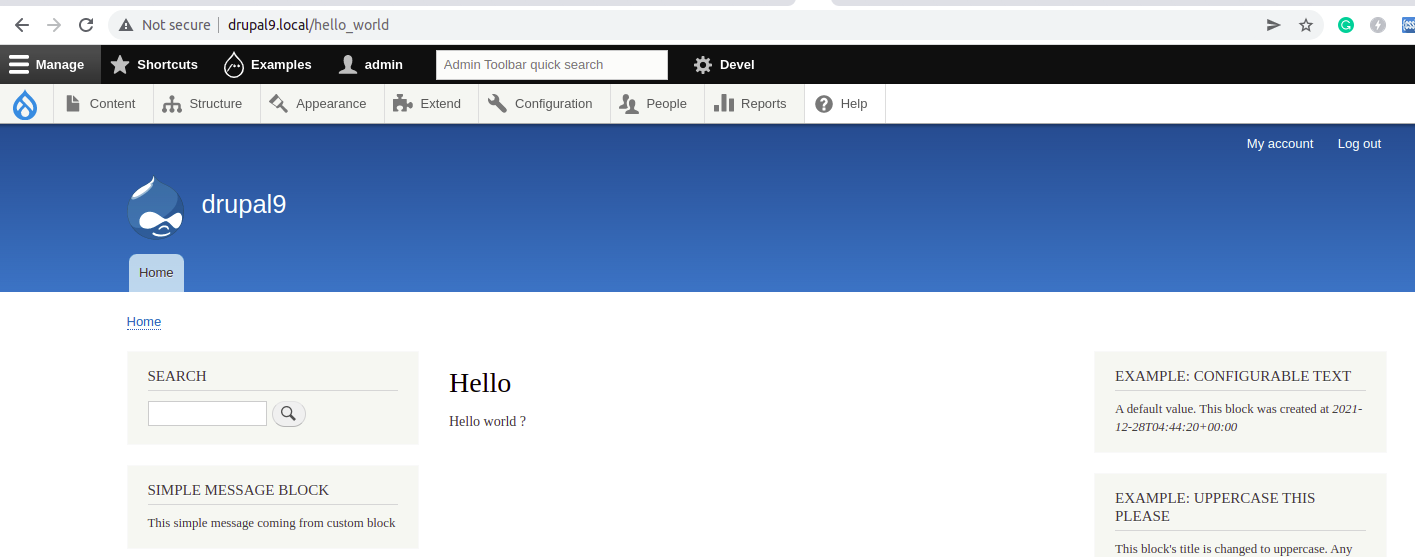This screenshot has height=557, width=1415.
Task: Open the Extend admin menu
Action: click(x=431, y=104)
